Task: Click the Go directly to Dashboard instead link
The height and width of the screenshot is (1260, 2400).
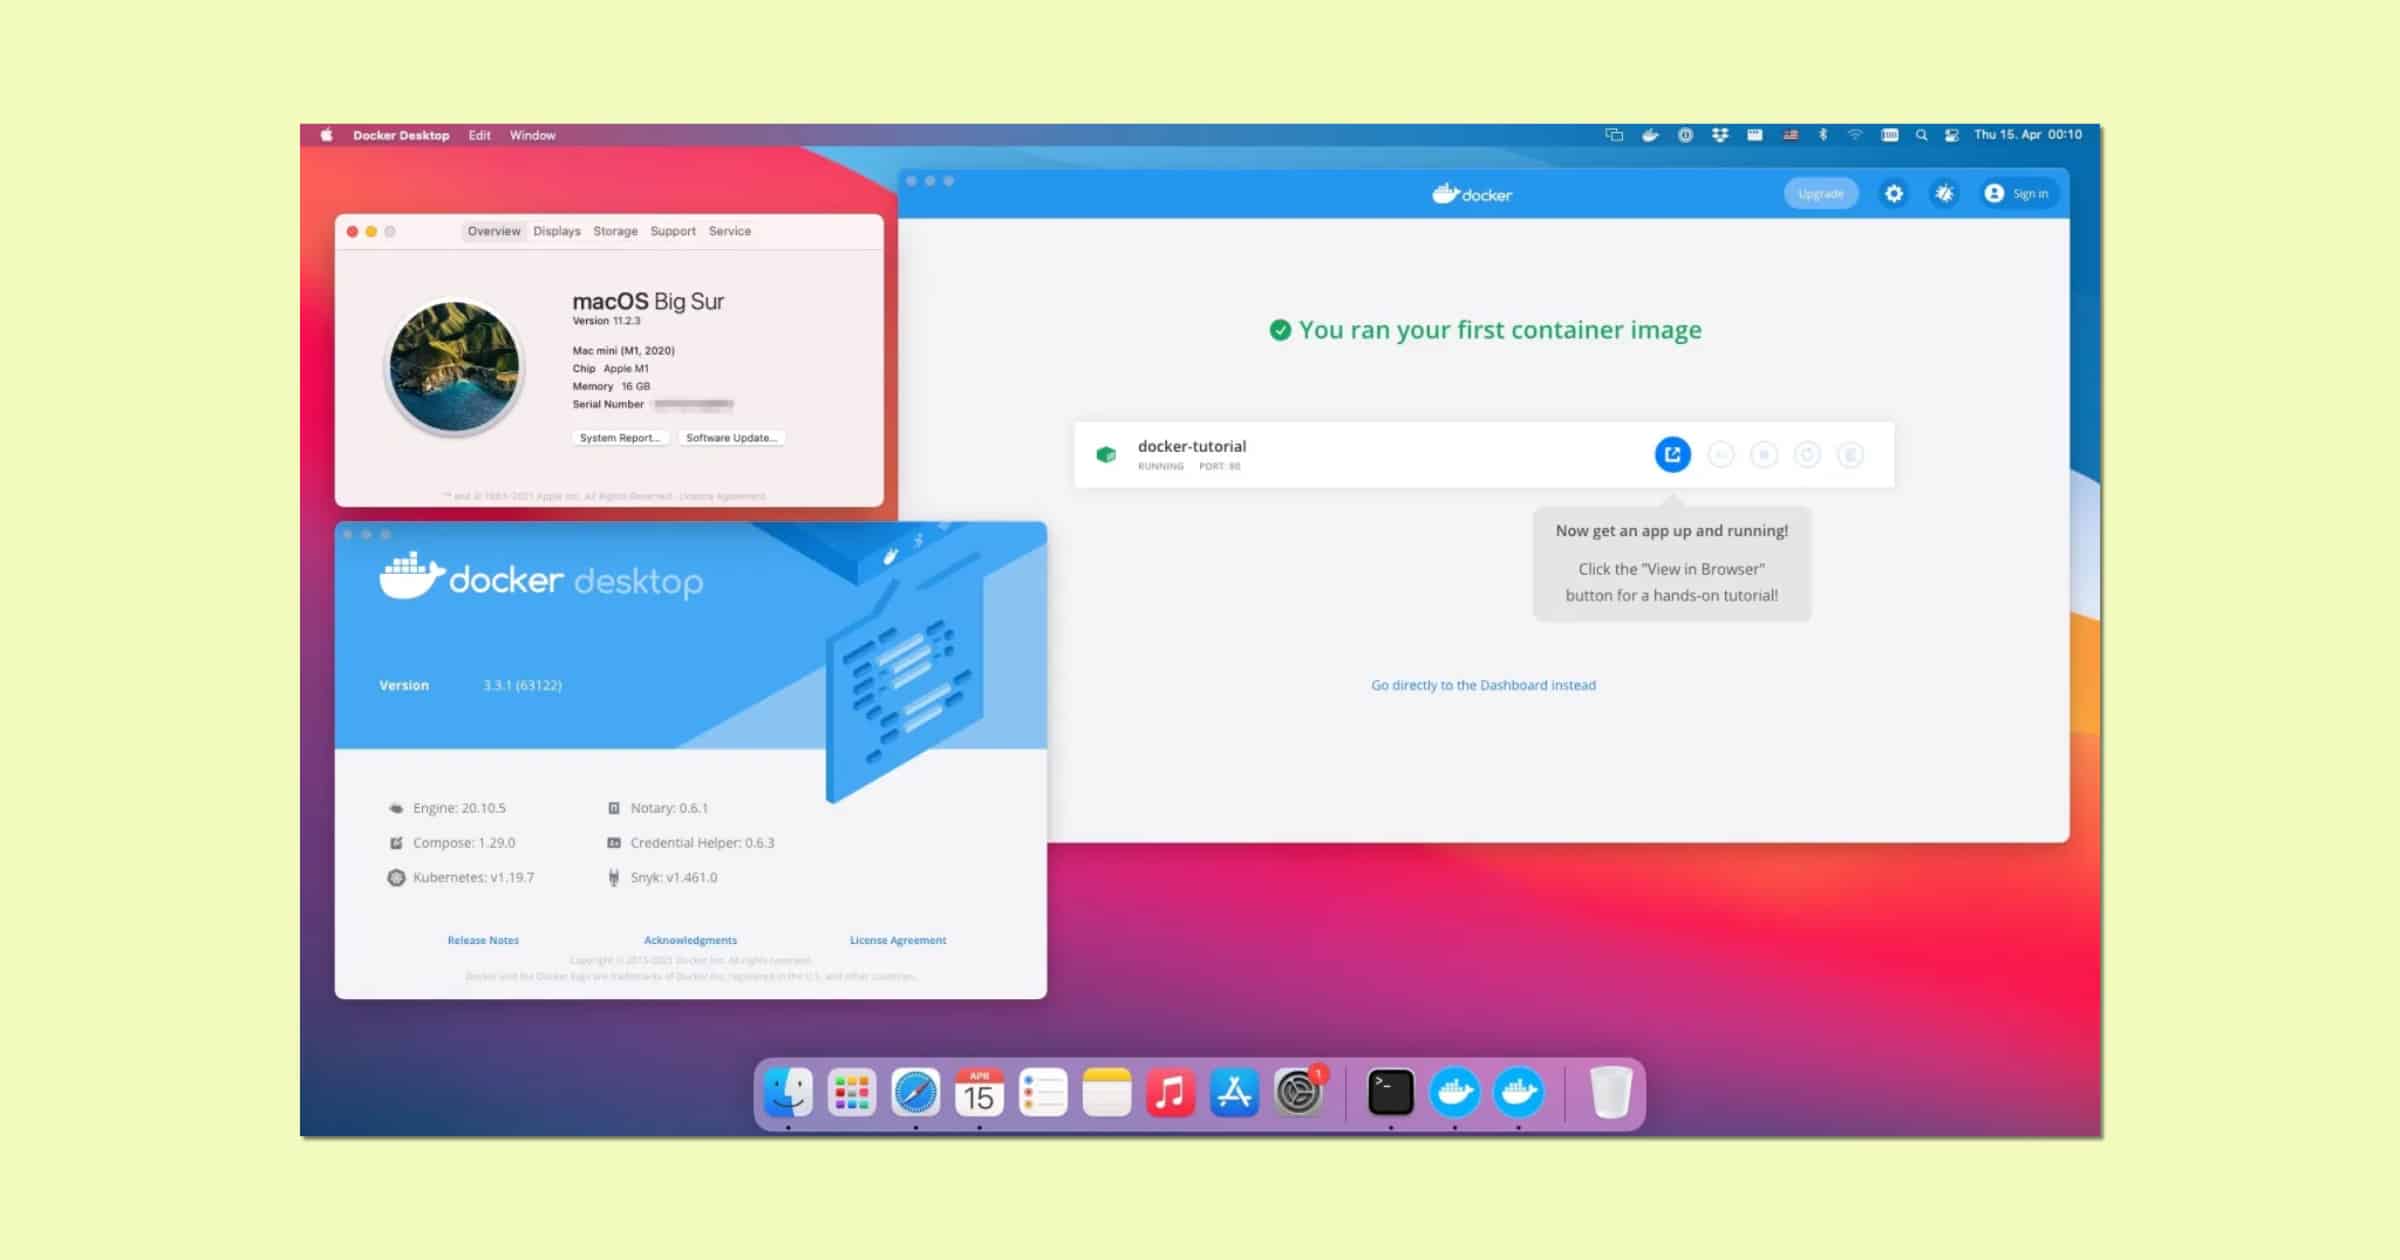Action: (x=1484, y=684)
